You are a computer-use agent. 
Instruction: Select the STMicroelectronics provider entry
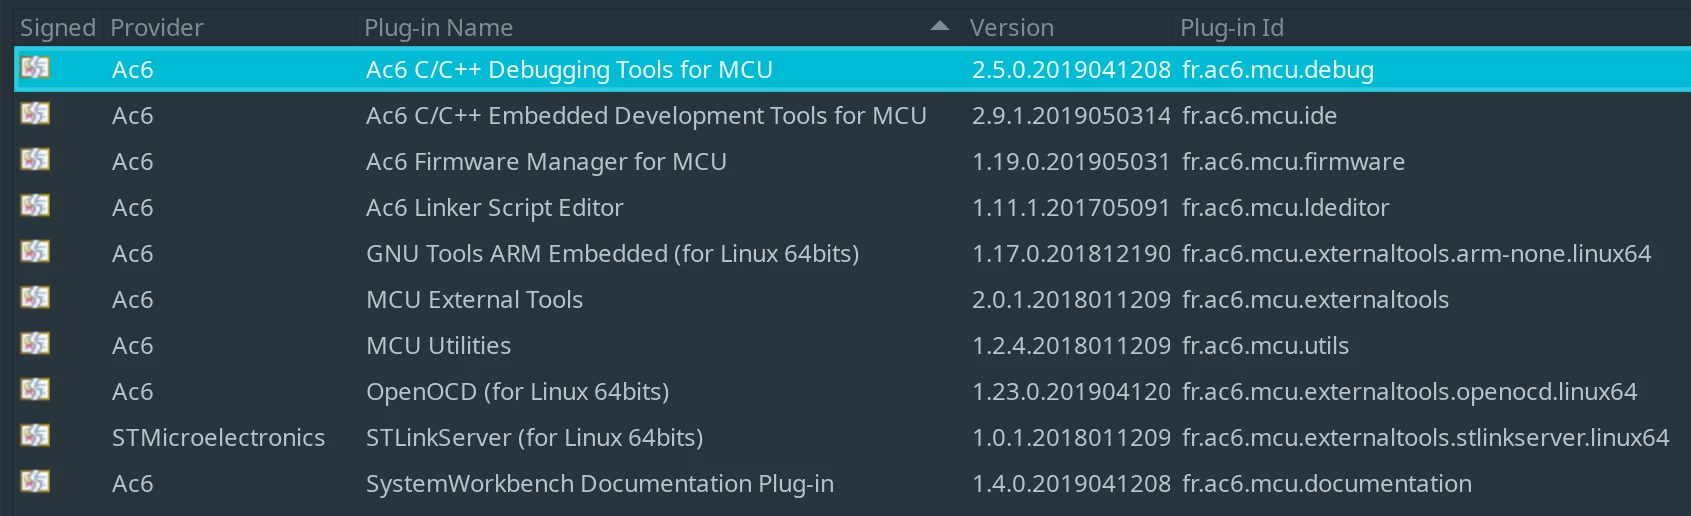(x=218, y=438)
